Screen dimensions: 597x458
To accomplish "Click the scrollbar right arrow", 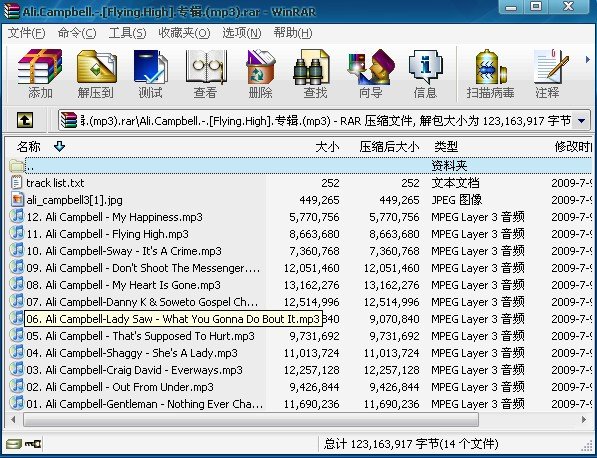I will click(584, 420).
